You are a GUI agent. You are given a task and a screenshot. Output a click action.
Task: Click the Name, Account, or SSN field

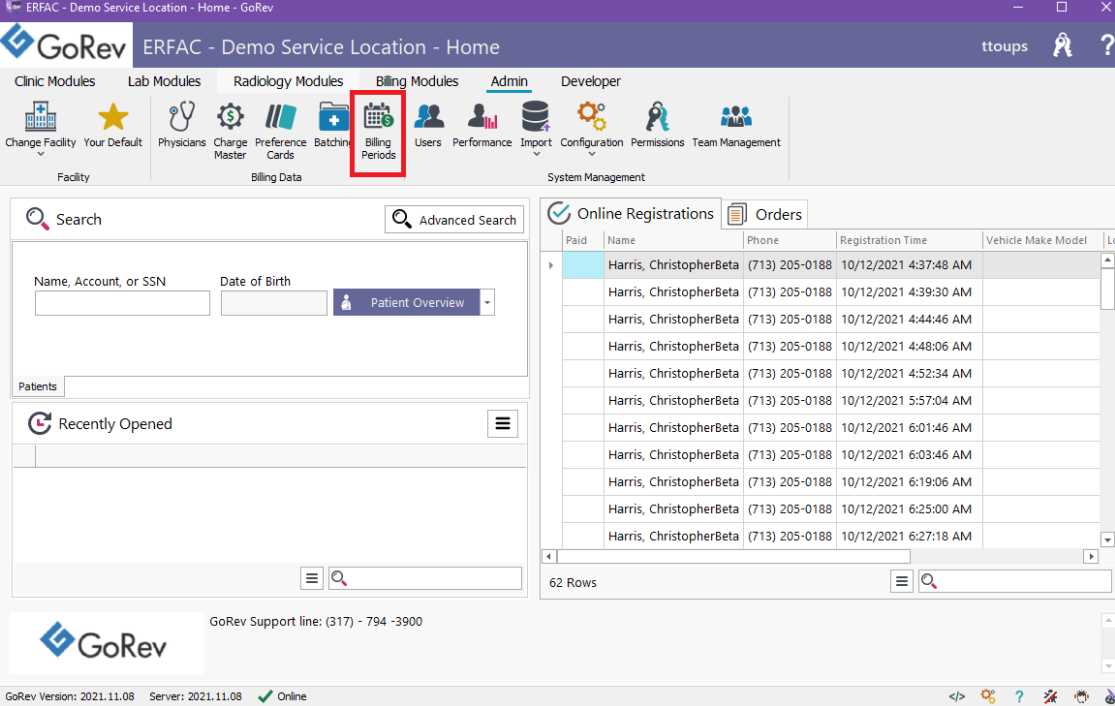[122, 303]
